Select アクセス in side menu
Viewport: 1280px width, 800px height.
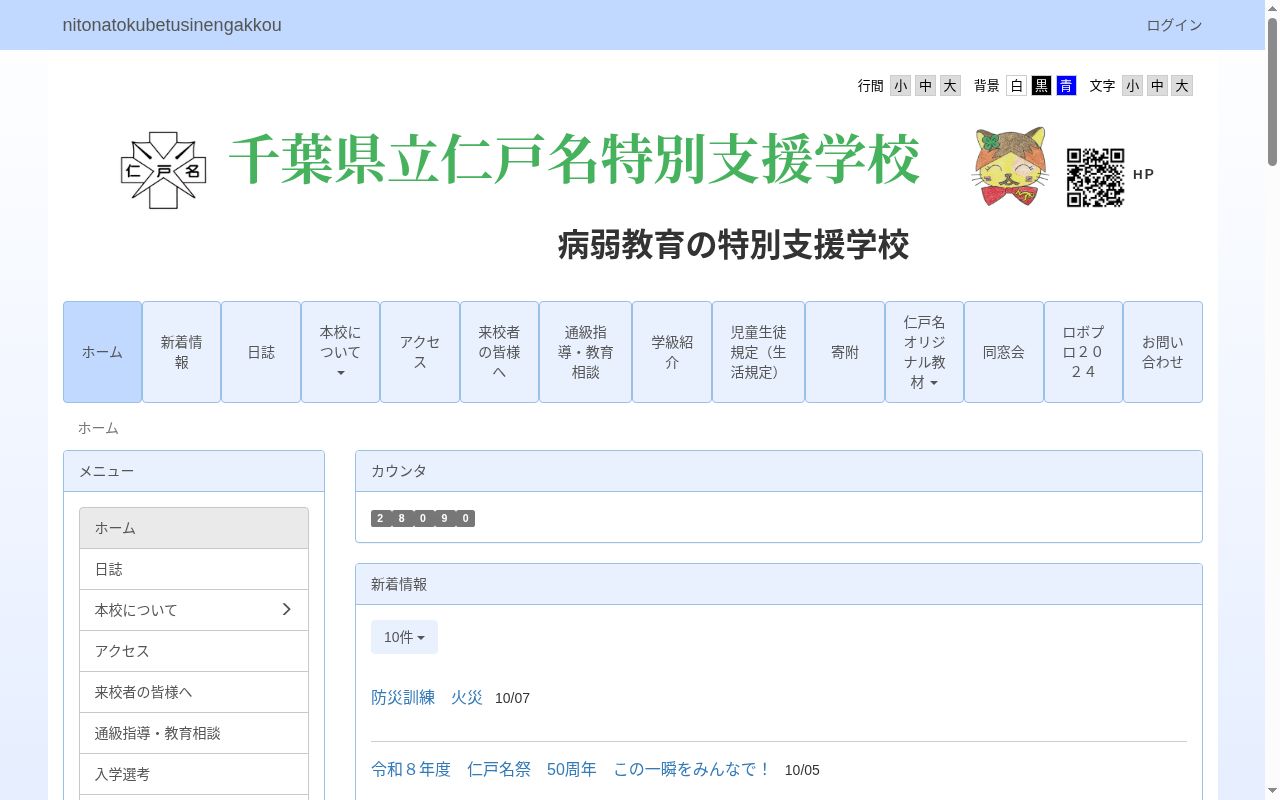point(194,651)
